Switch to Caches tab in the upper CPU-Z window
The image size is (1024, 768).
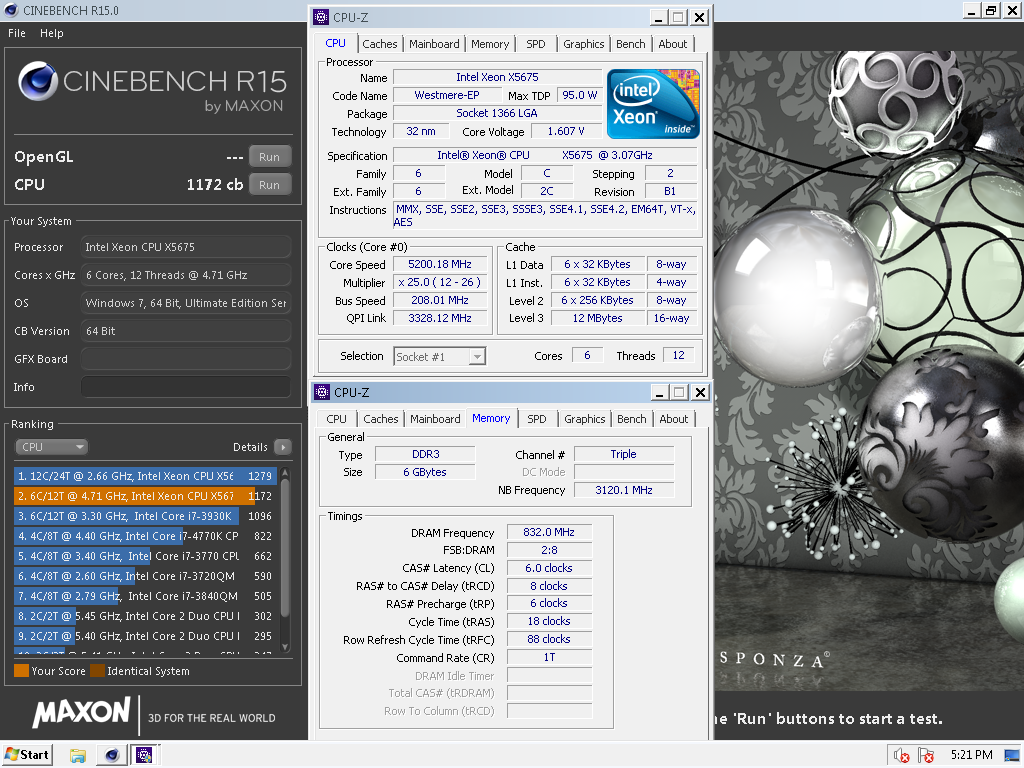379,44
